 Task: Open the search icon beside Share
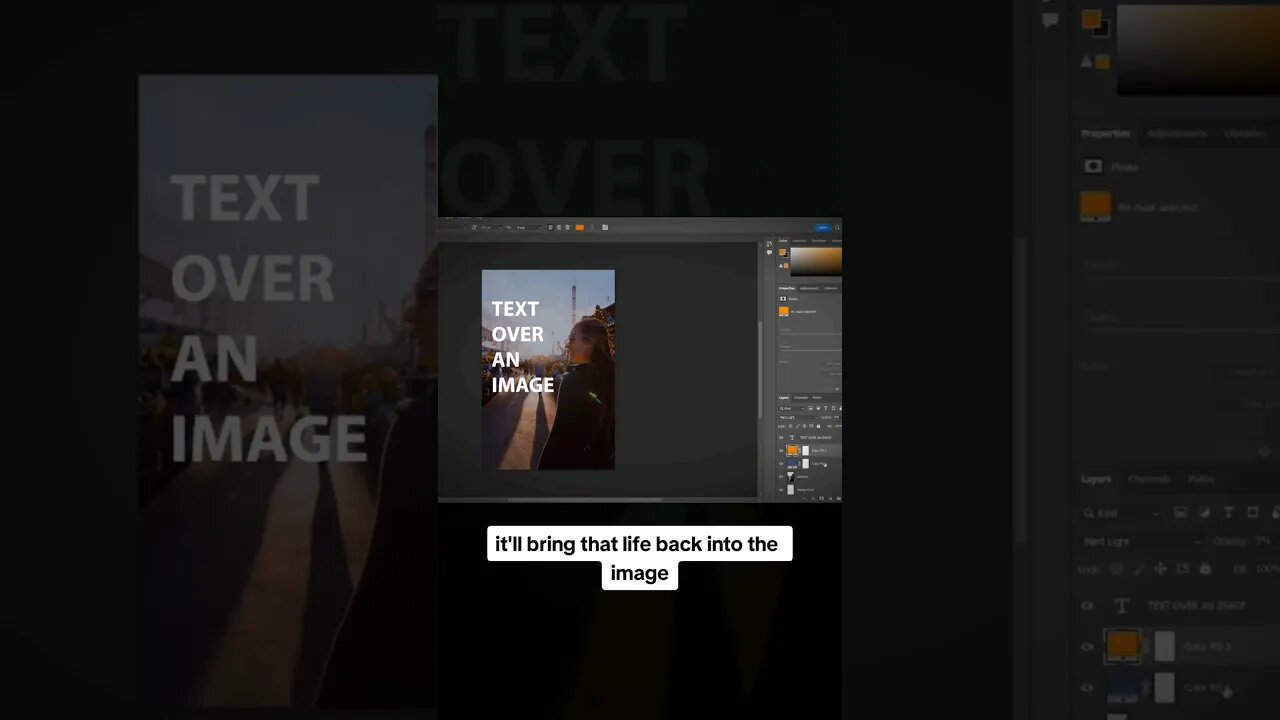[837, 227]
